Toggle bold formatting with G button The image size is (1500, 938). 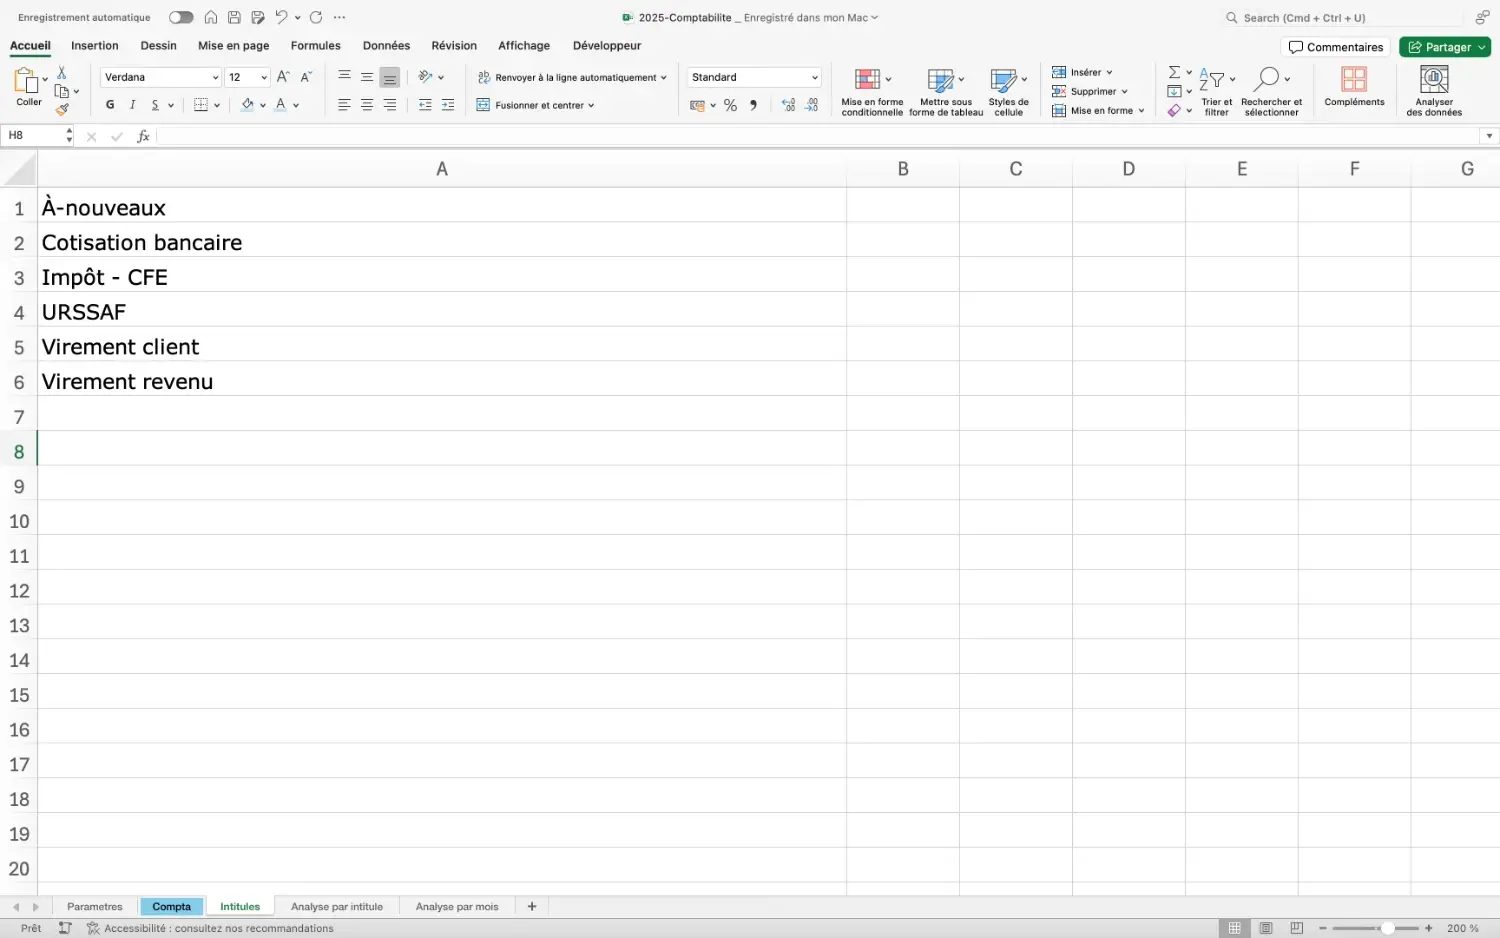click(x=110, y=105)
